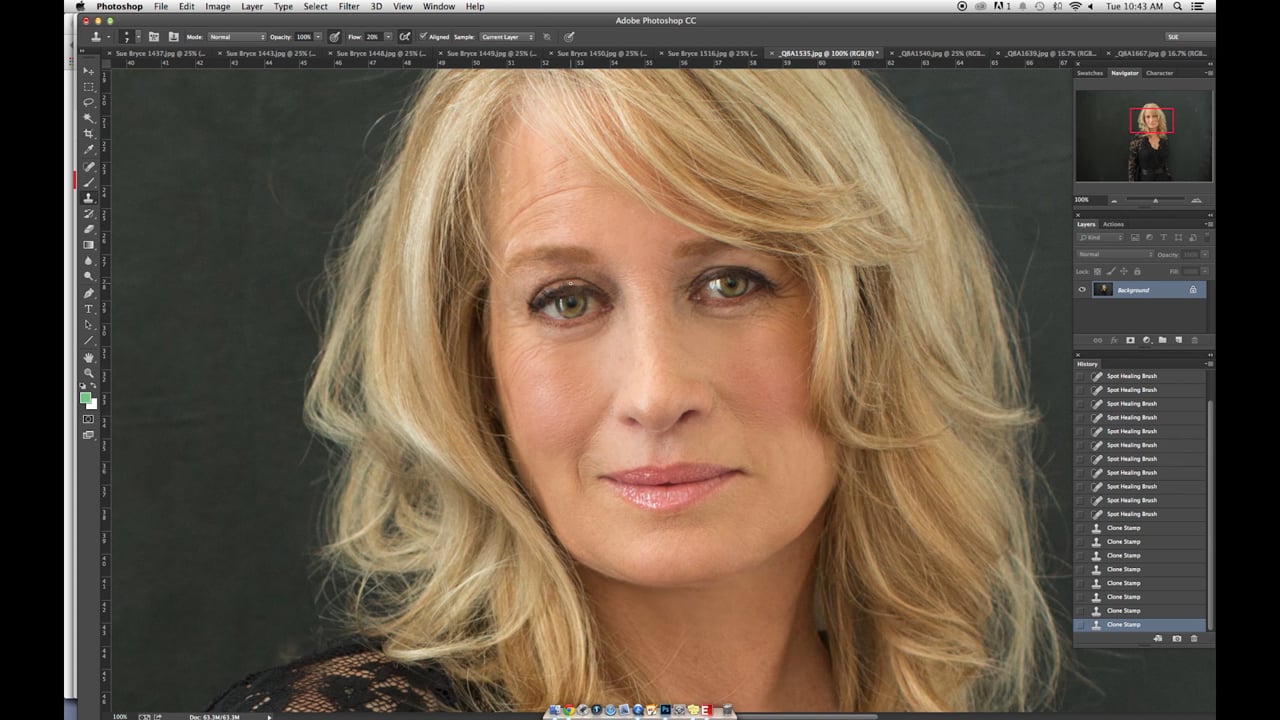Image resolution: width=1280 pixels, height=720 pixels.
Task: Select the Spot Healing Brush tool
Action: pyautogui.click(x=89, y=167)
